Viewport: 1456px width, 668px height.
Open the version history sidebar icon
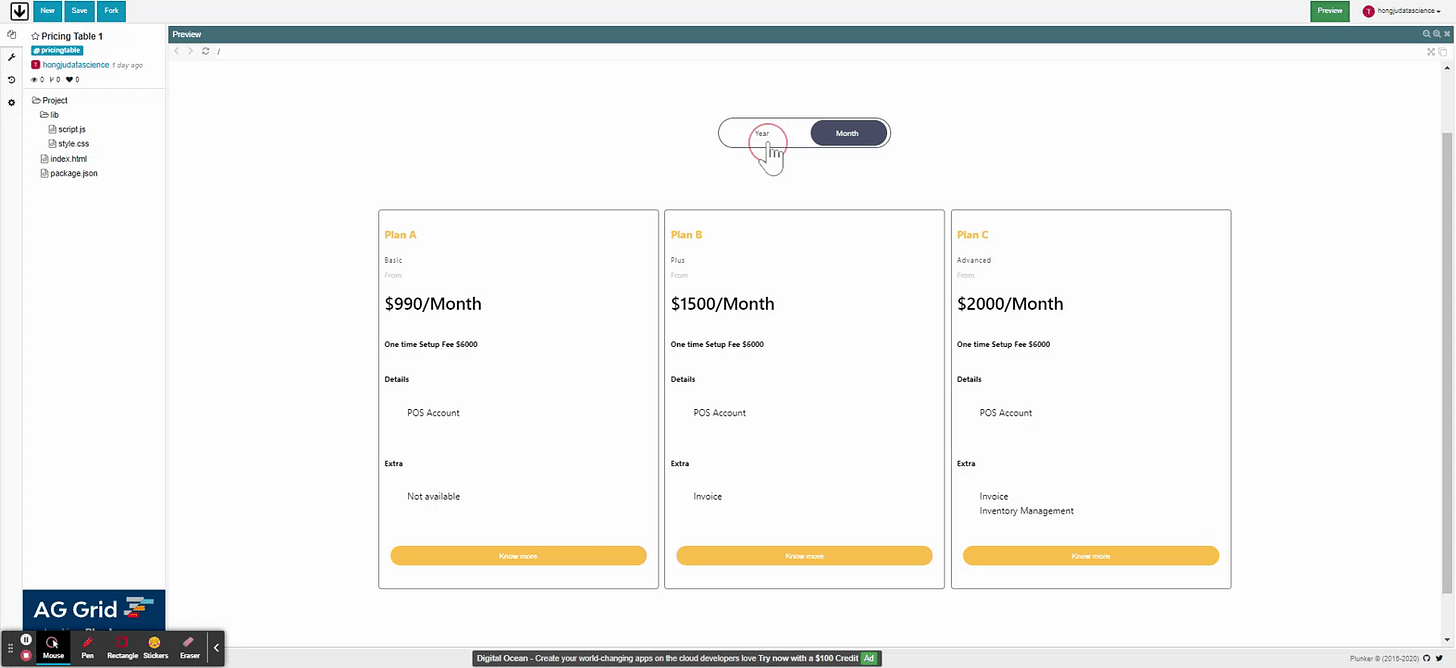tap(11, 80)
